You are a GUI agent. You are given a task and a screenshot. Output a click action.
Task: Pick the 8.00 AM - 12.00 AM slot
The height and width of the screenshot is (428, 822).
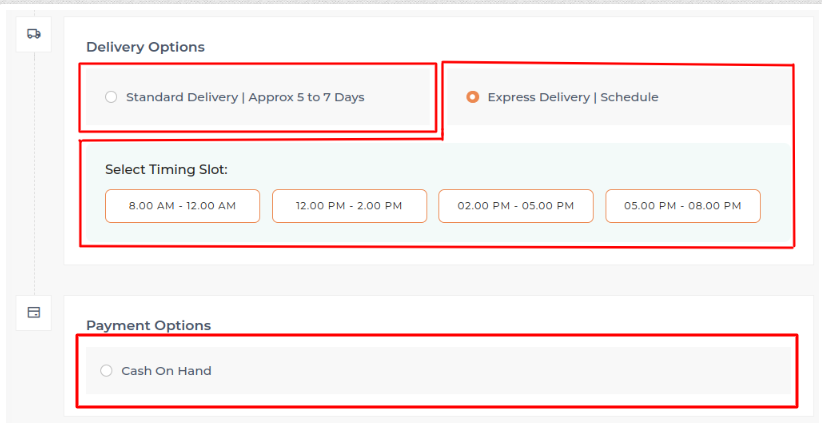point(182,206)
